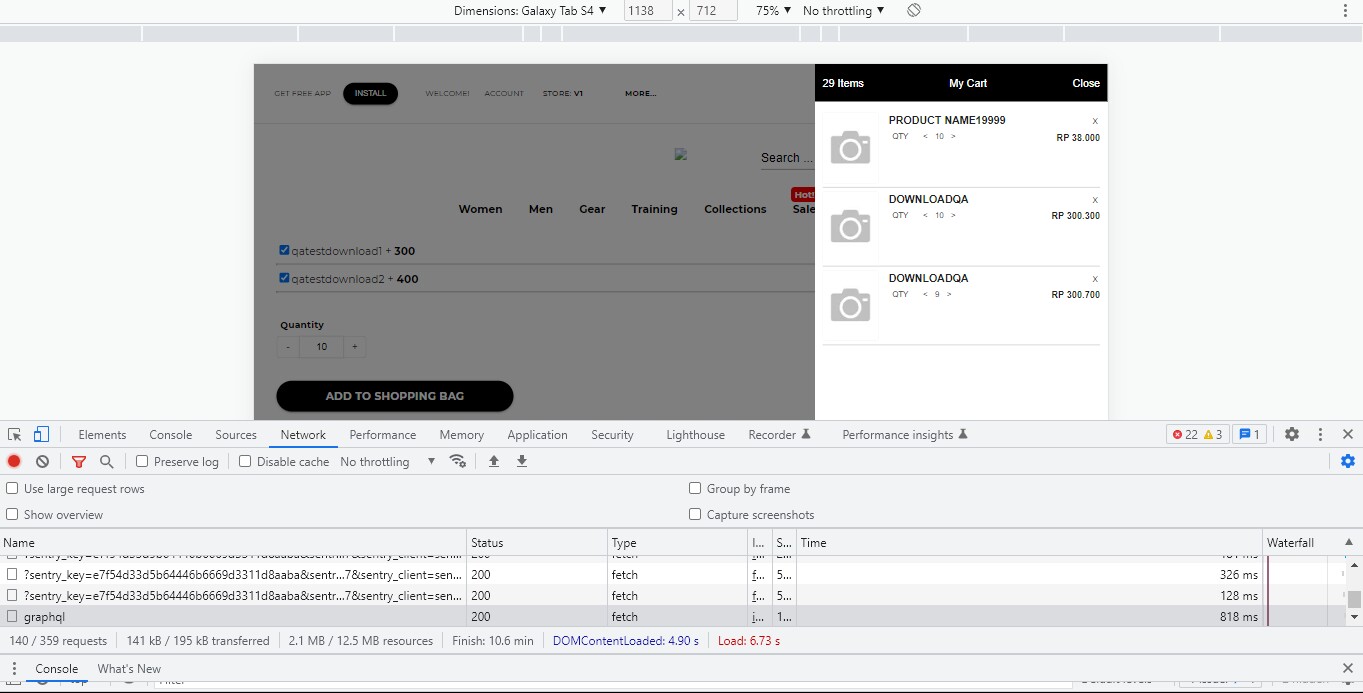This screenshot has height=693, width=1363.
Task: Click network request list scrollbar down arrow
Action: click(1354, 617)
